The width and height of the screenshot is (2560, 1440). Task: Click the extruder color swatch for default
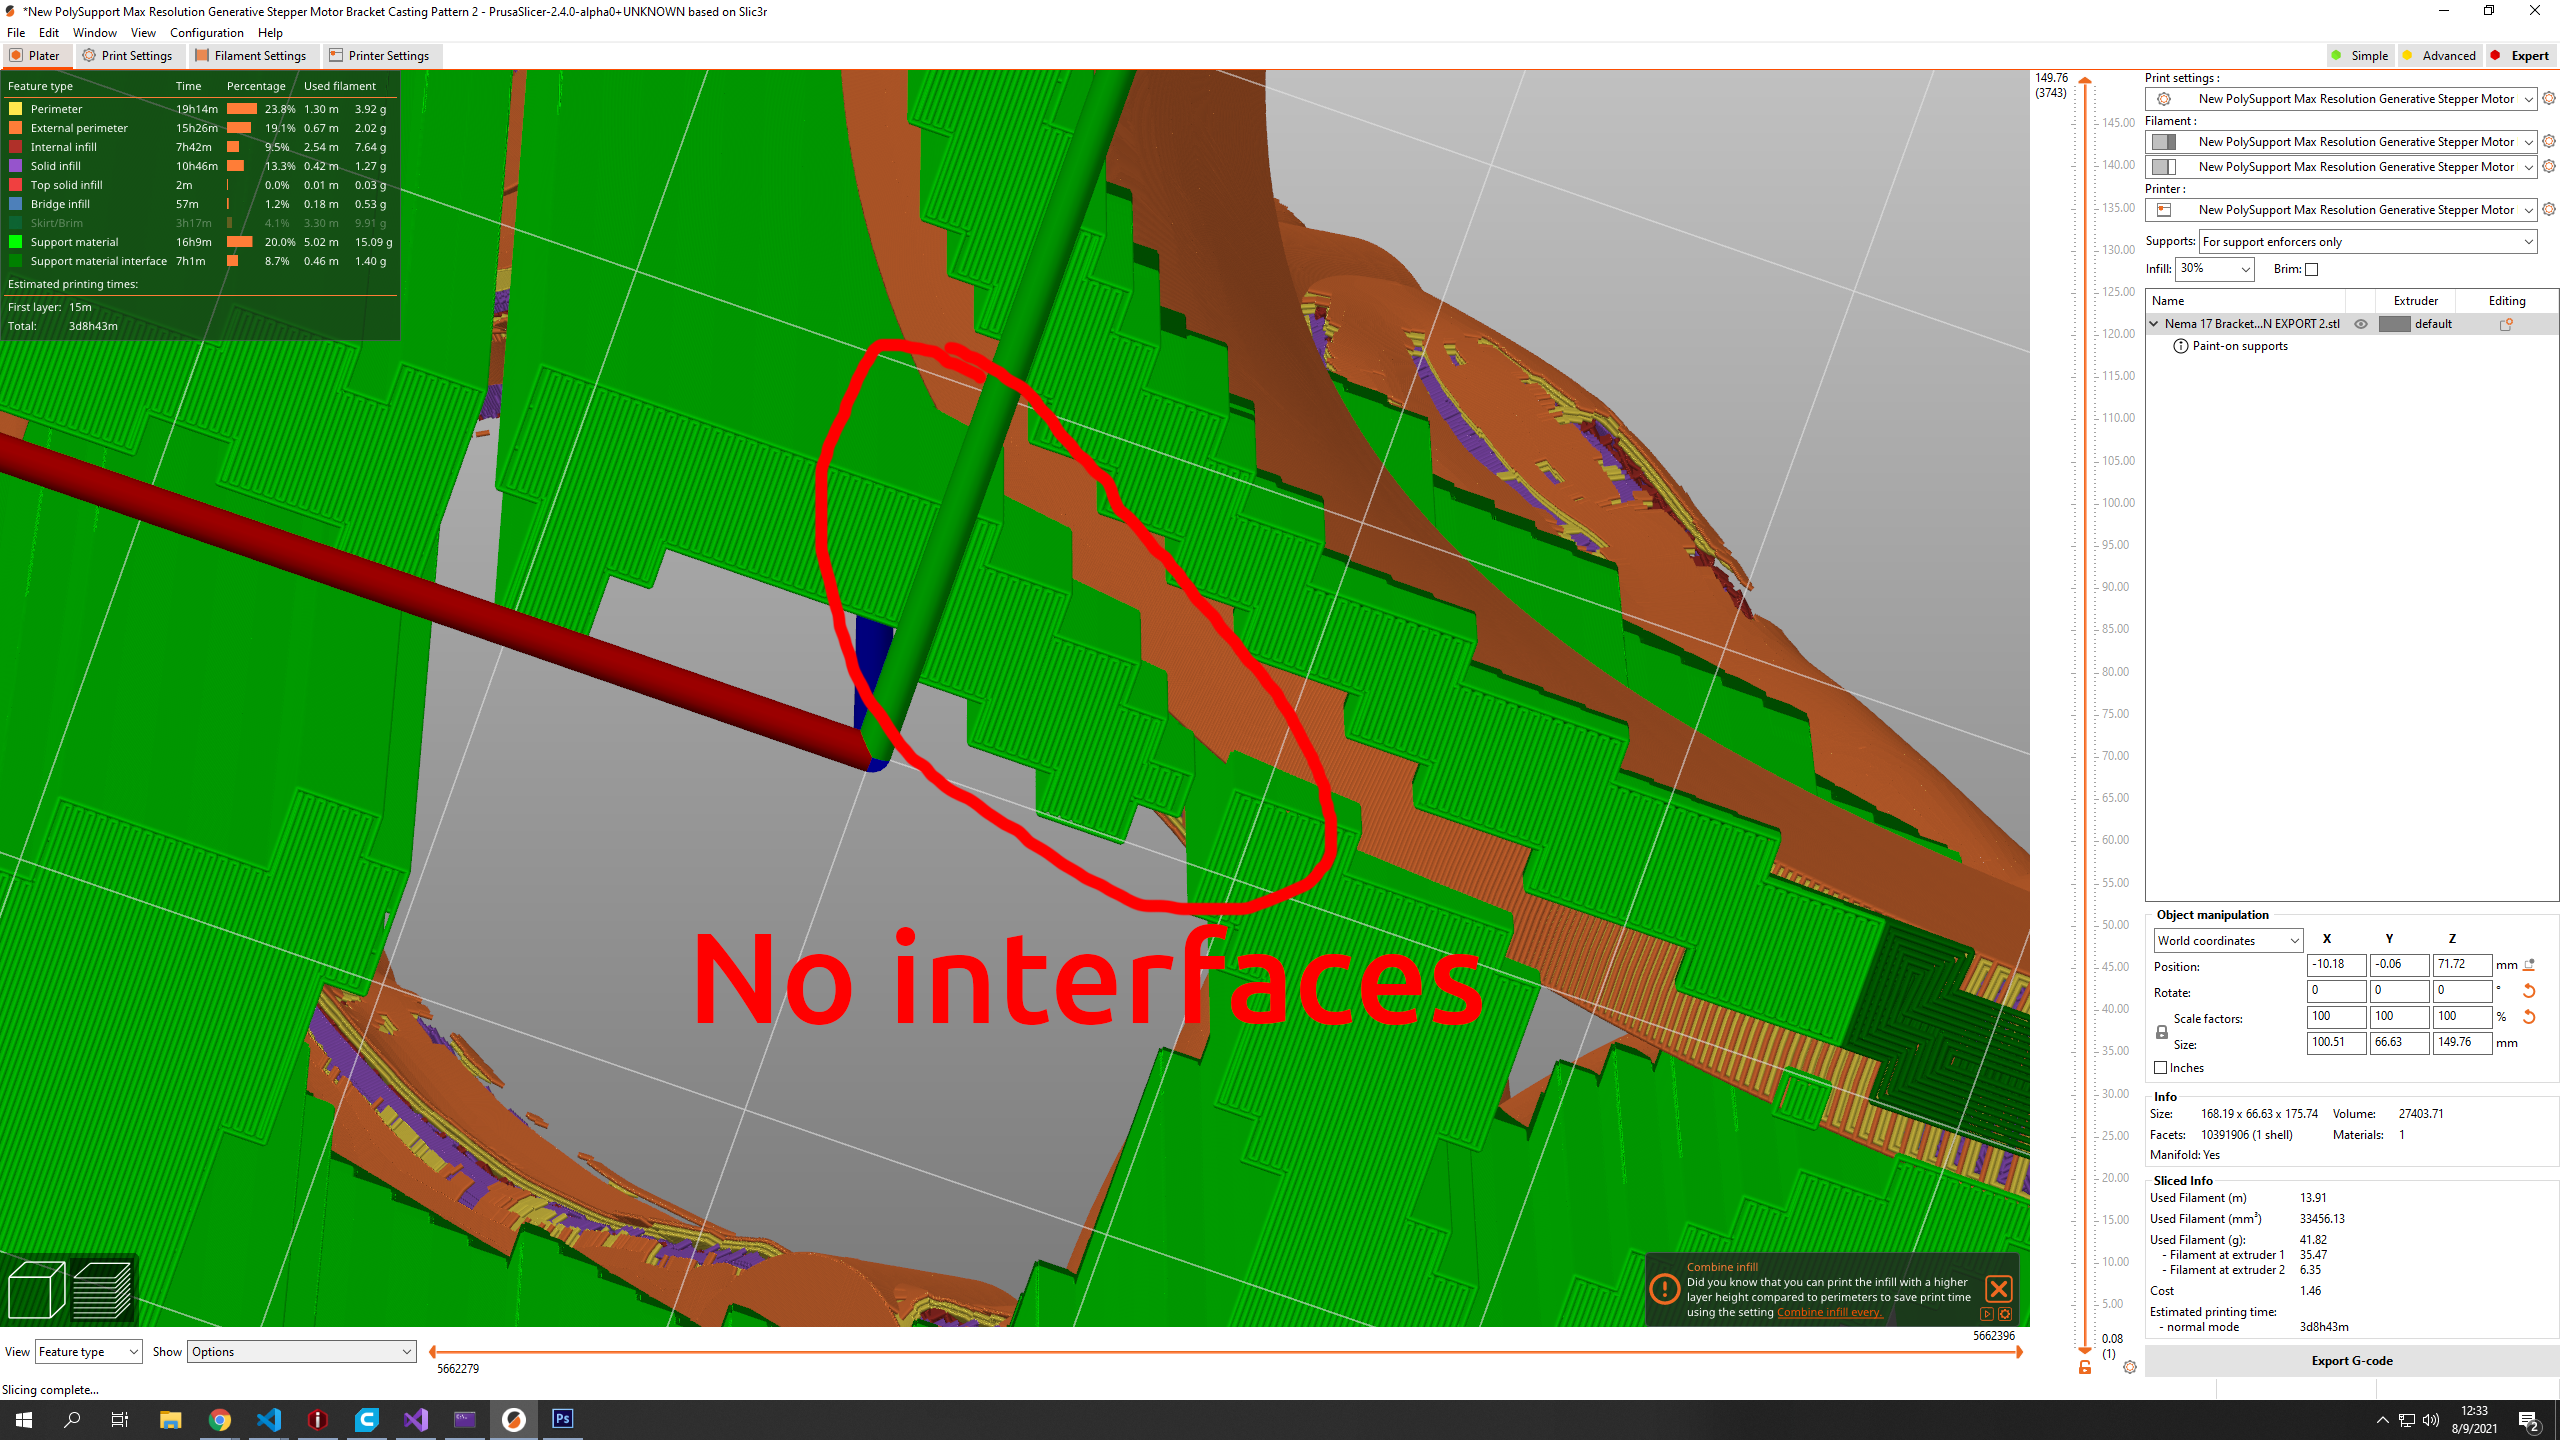tap(2394, 324)
